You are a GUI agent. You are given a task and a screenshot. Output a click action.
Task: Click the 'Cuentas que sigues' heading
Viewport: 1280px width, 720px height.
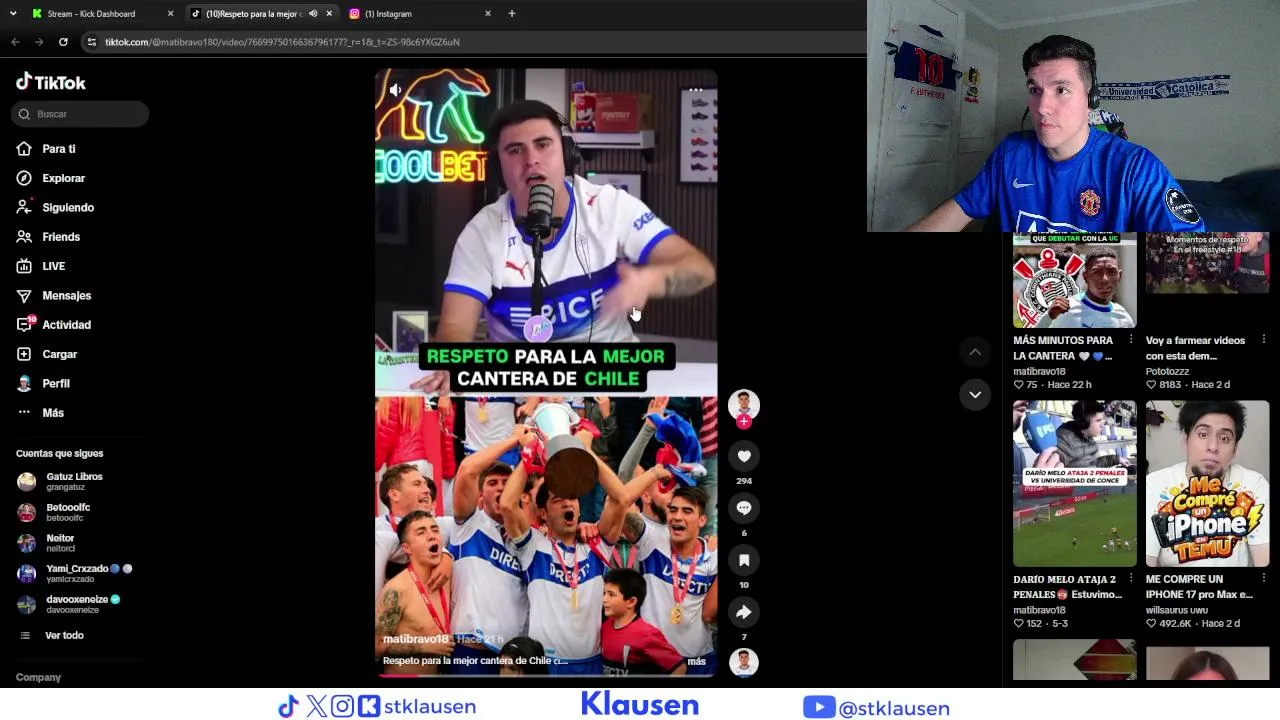click(59, 454)
